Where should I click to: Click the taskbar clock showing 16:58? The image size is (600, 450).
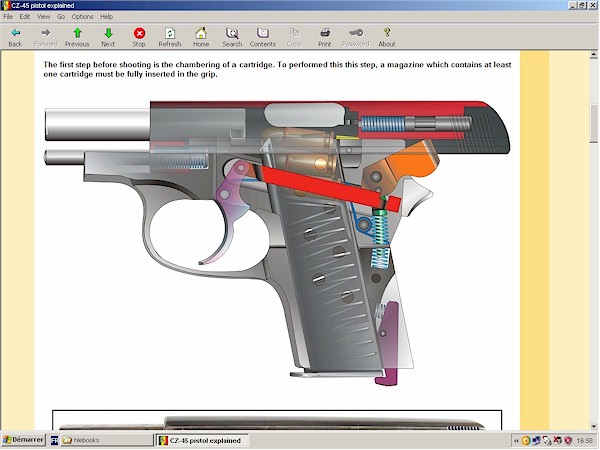(584, 441)
